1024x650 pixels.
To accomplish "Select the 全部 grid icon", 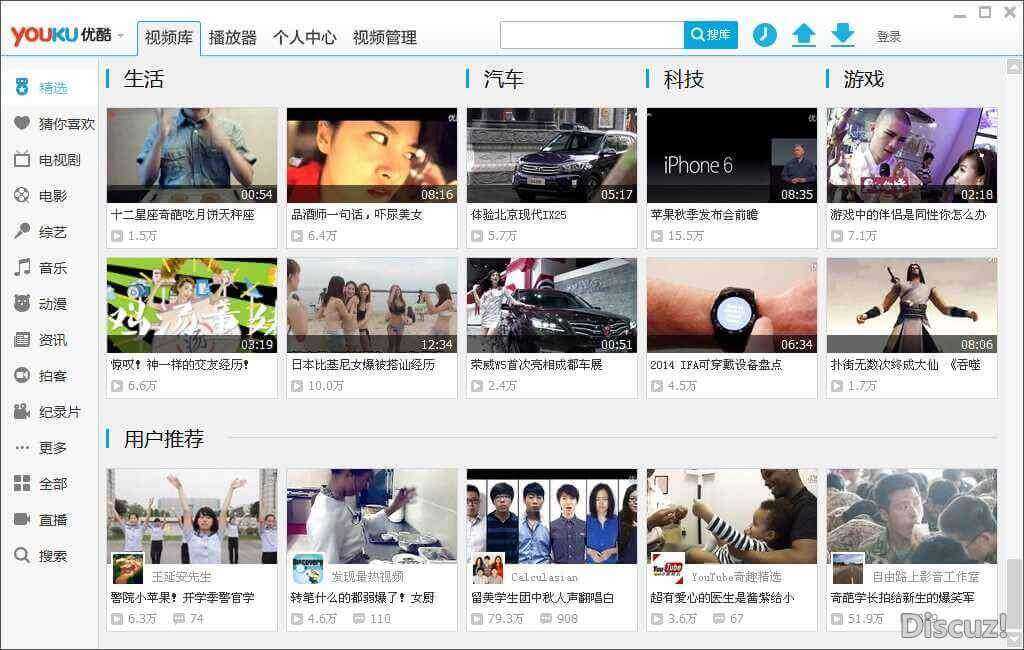I will pyautogui.click(x=22, y=483).
